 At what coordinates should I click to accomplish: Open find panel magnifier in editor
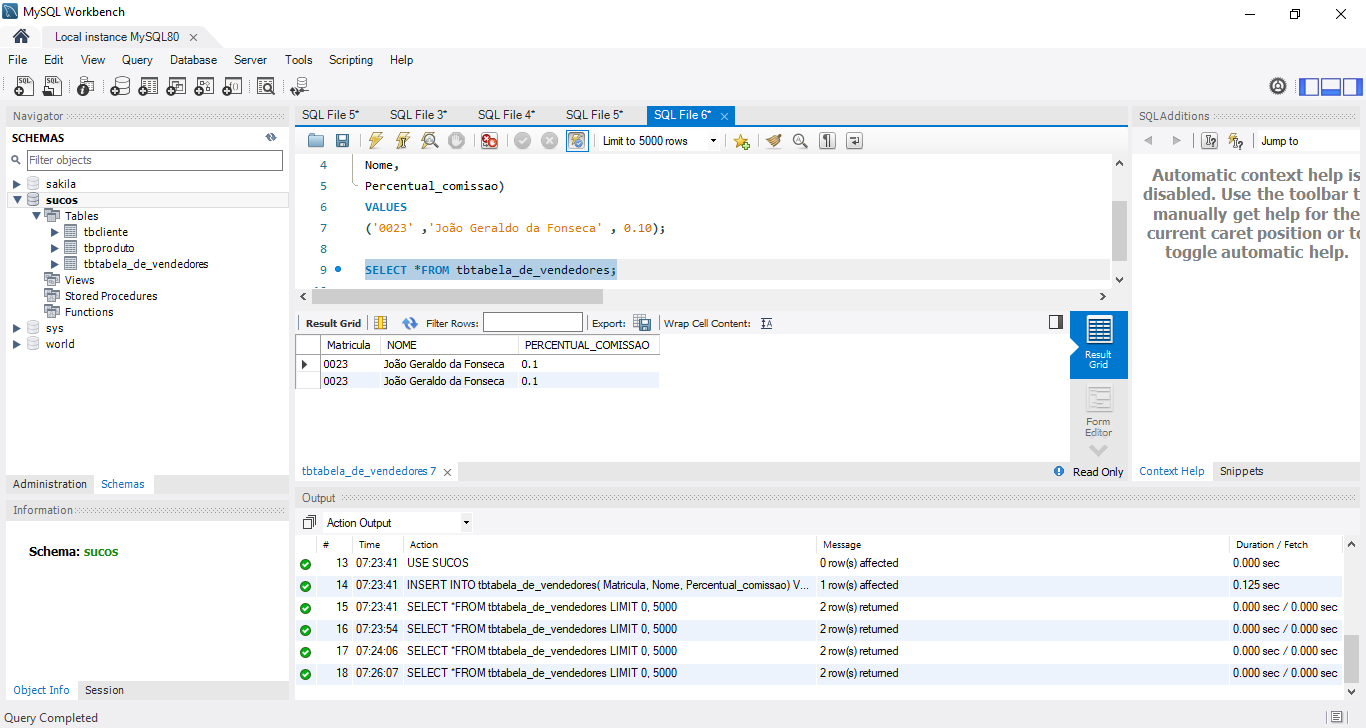pos(800,141)
